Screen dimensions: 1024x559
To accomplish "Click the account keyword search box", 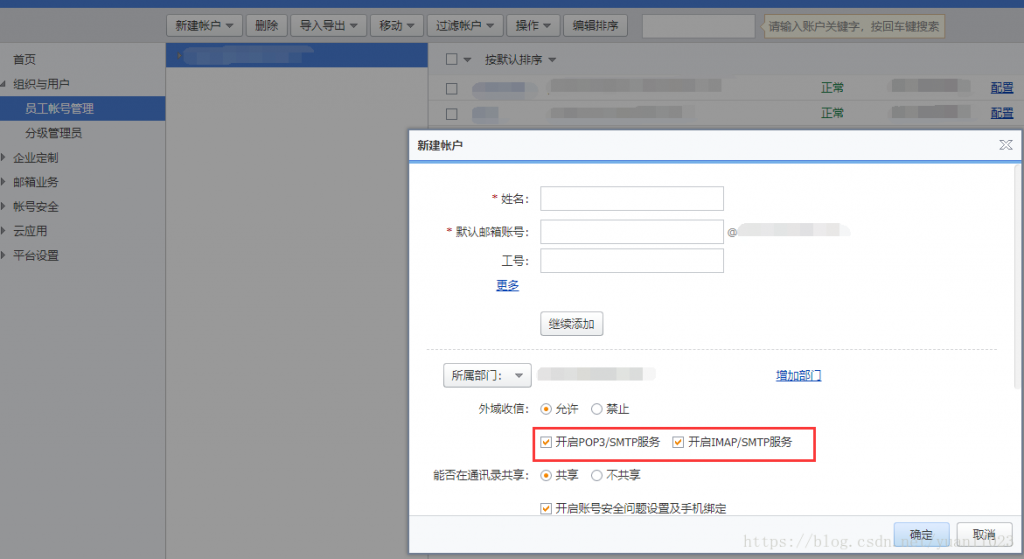I will point(698,26).
